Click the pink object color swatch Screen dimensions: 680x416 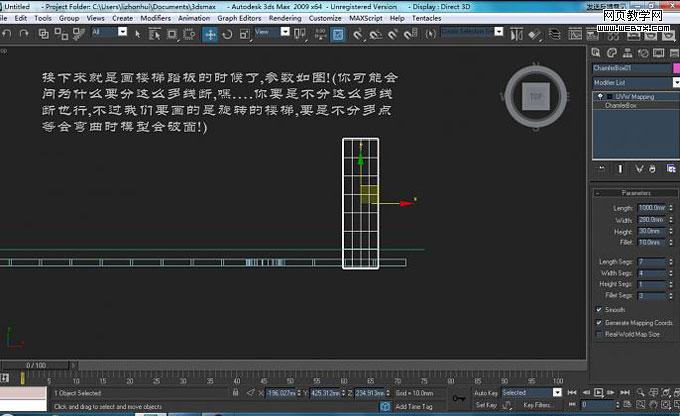[676, 68]
